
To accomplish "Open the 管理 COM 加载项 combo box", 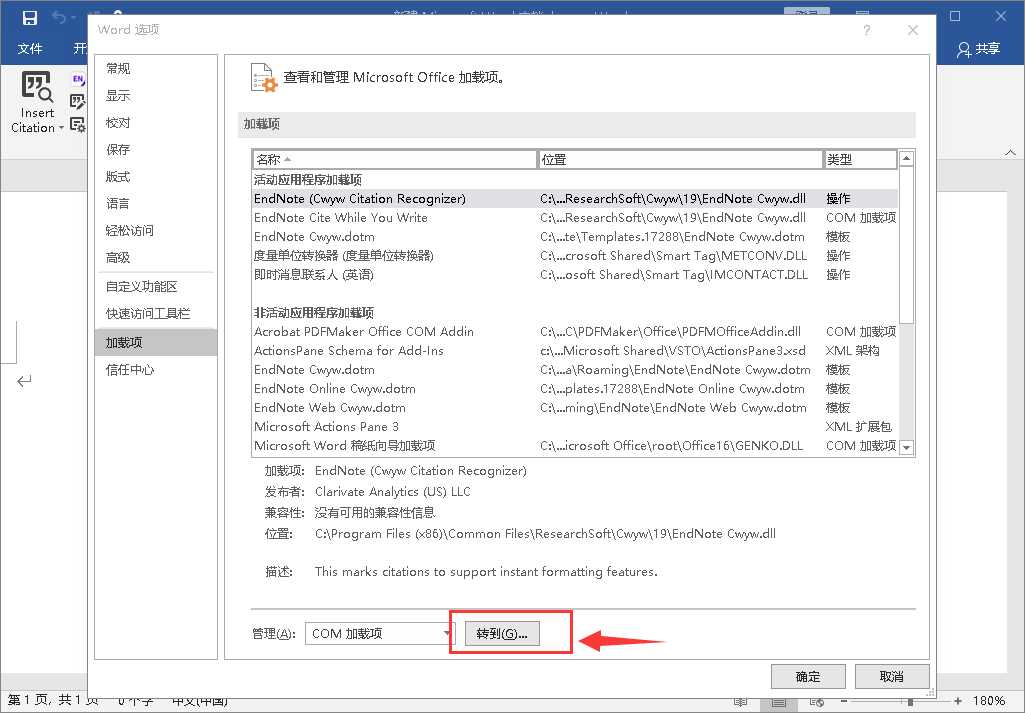I will click(x=379, y=633).
